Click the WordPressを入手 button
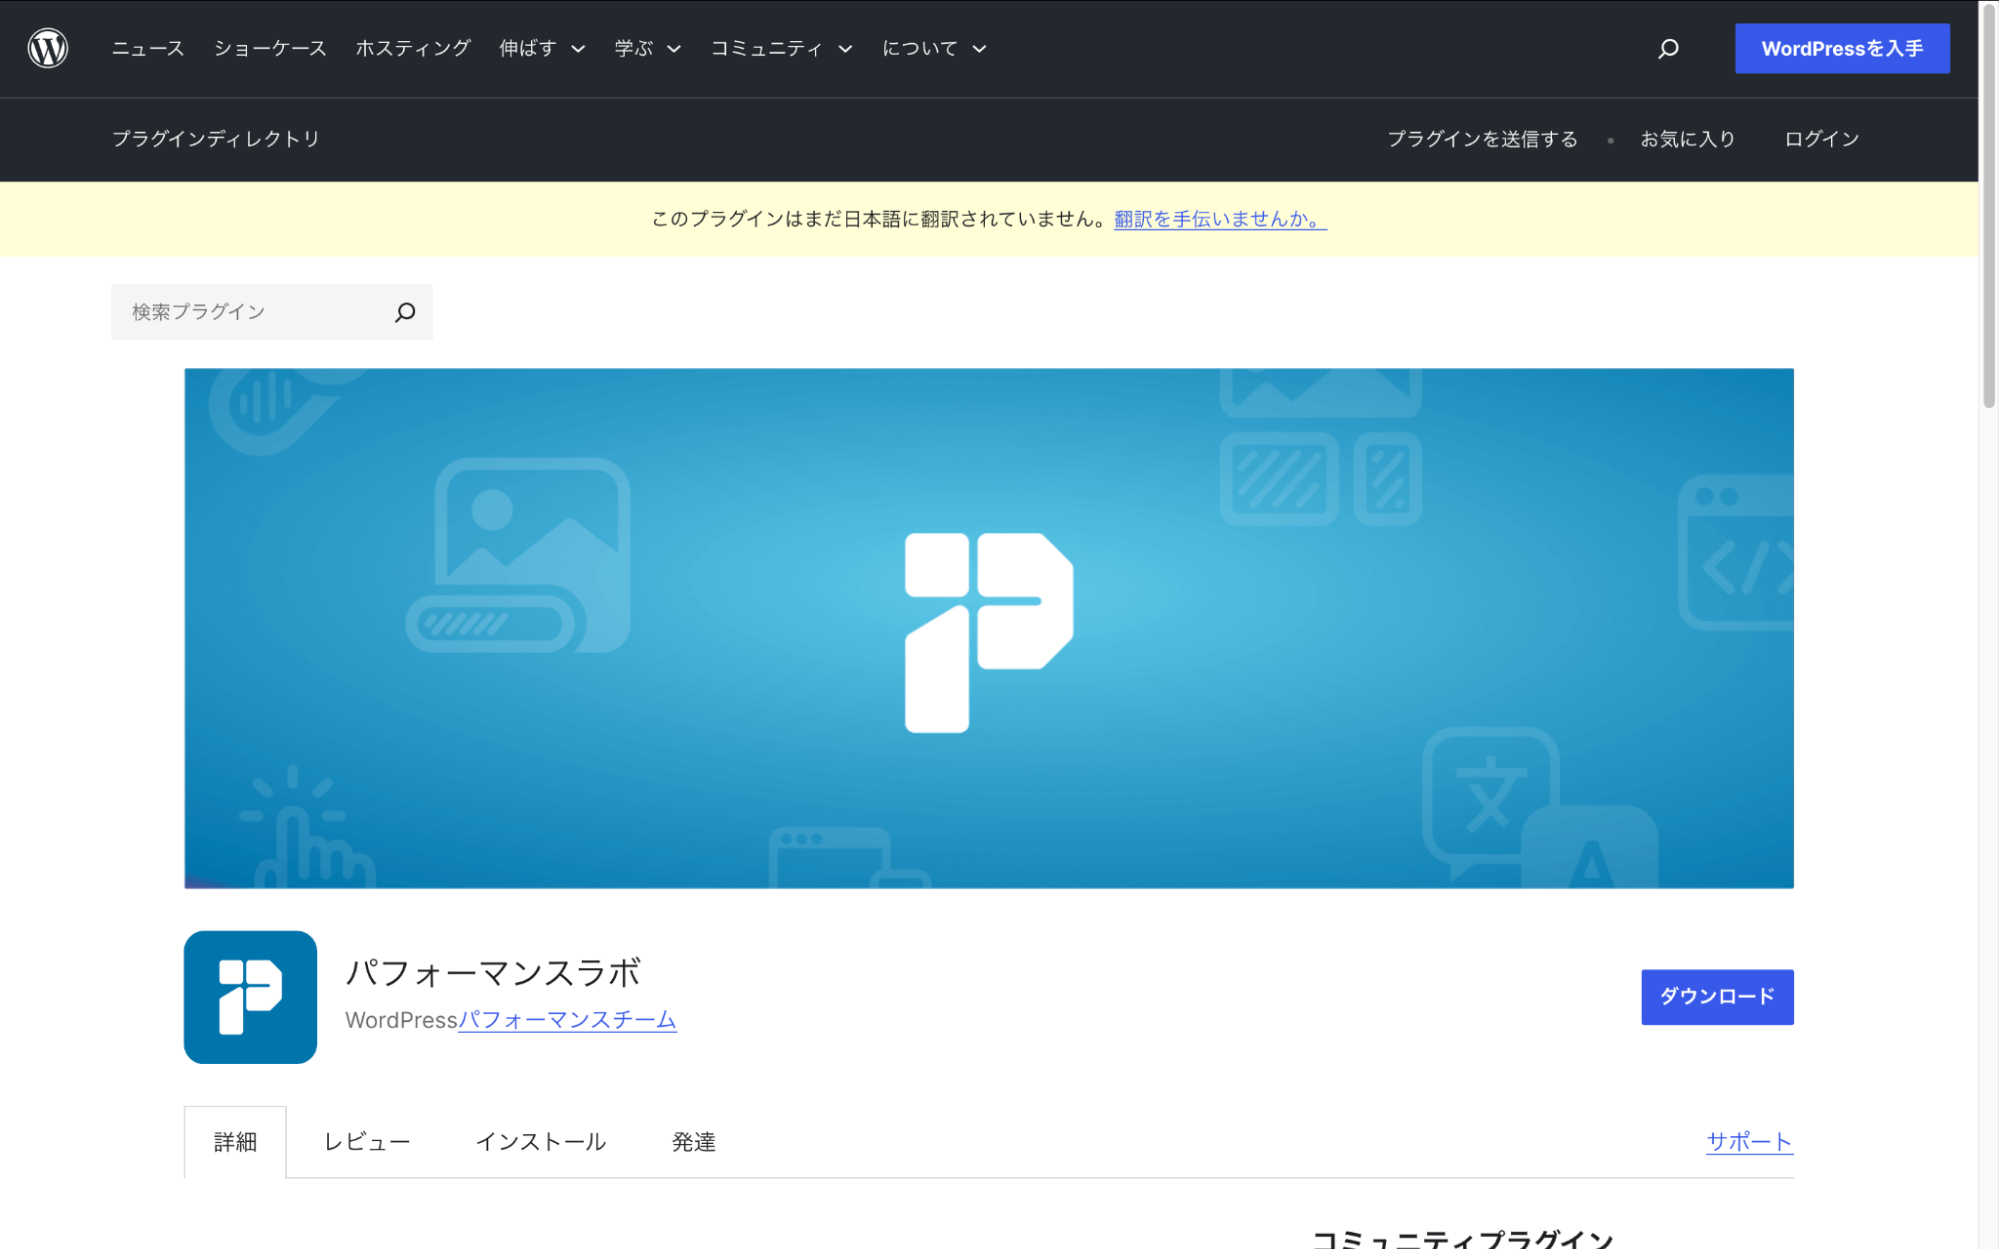The height and width of the screenshot is (1250, 1999). tap(1841, 48)
